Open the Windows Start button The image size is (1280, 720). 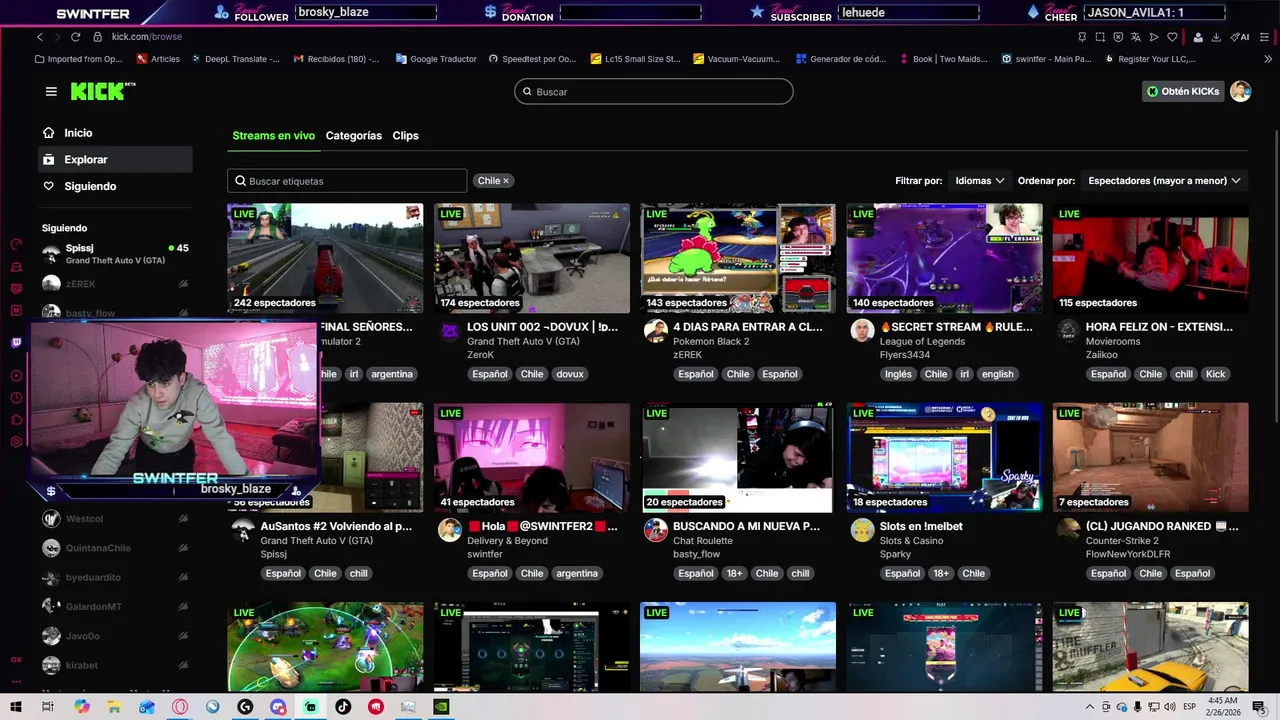pos(16,707)
